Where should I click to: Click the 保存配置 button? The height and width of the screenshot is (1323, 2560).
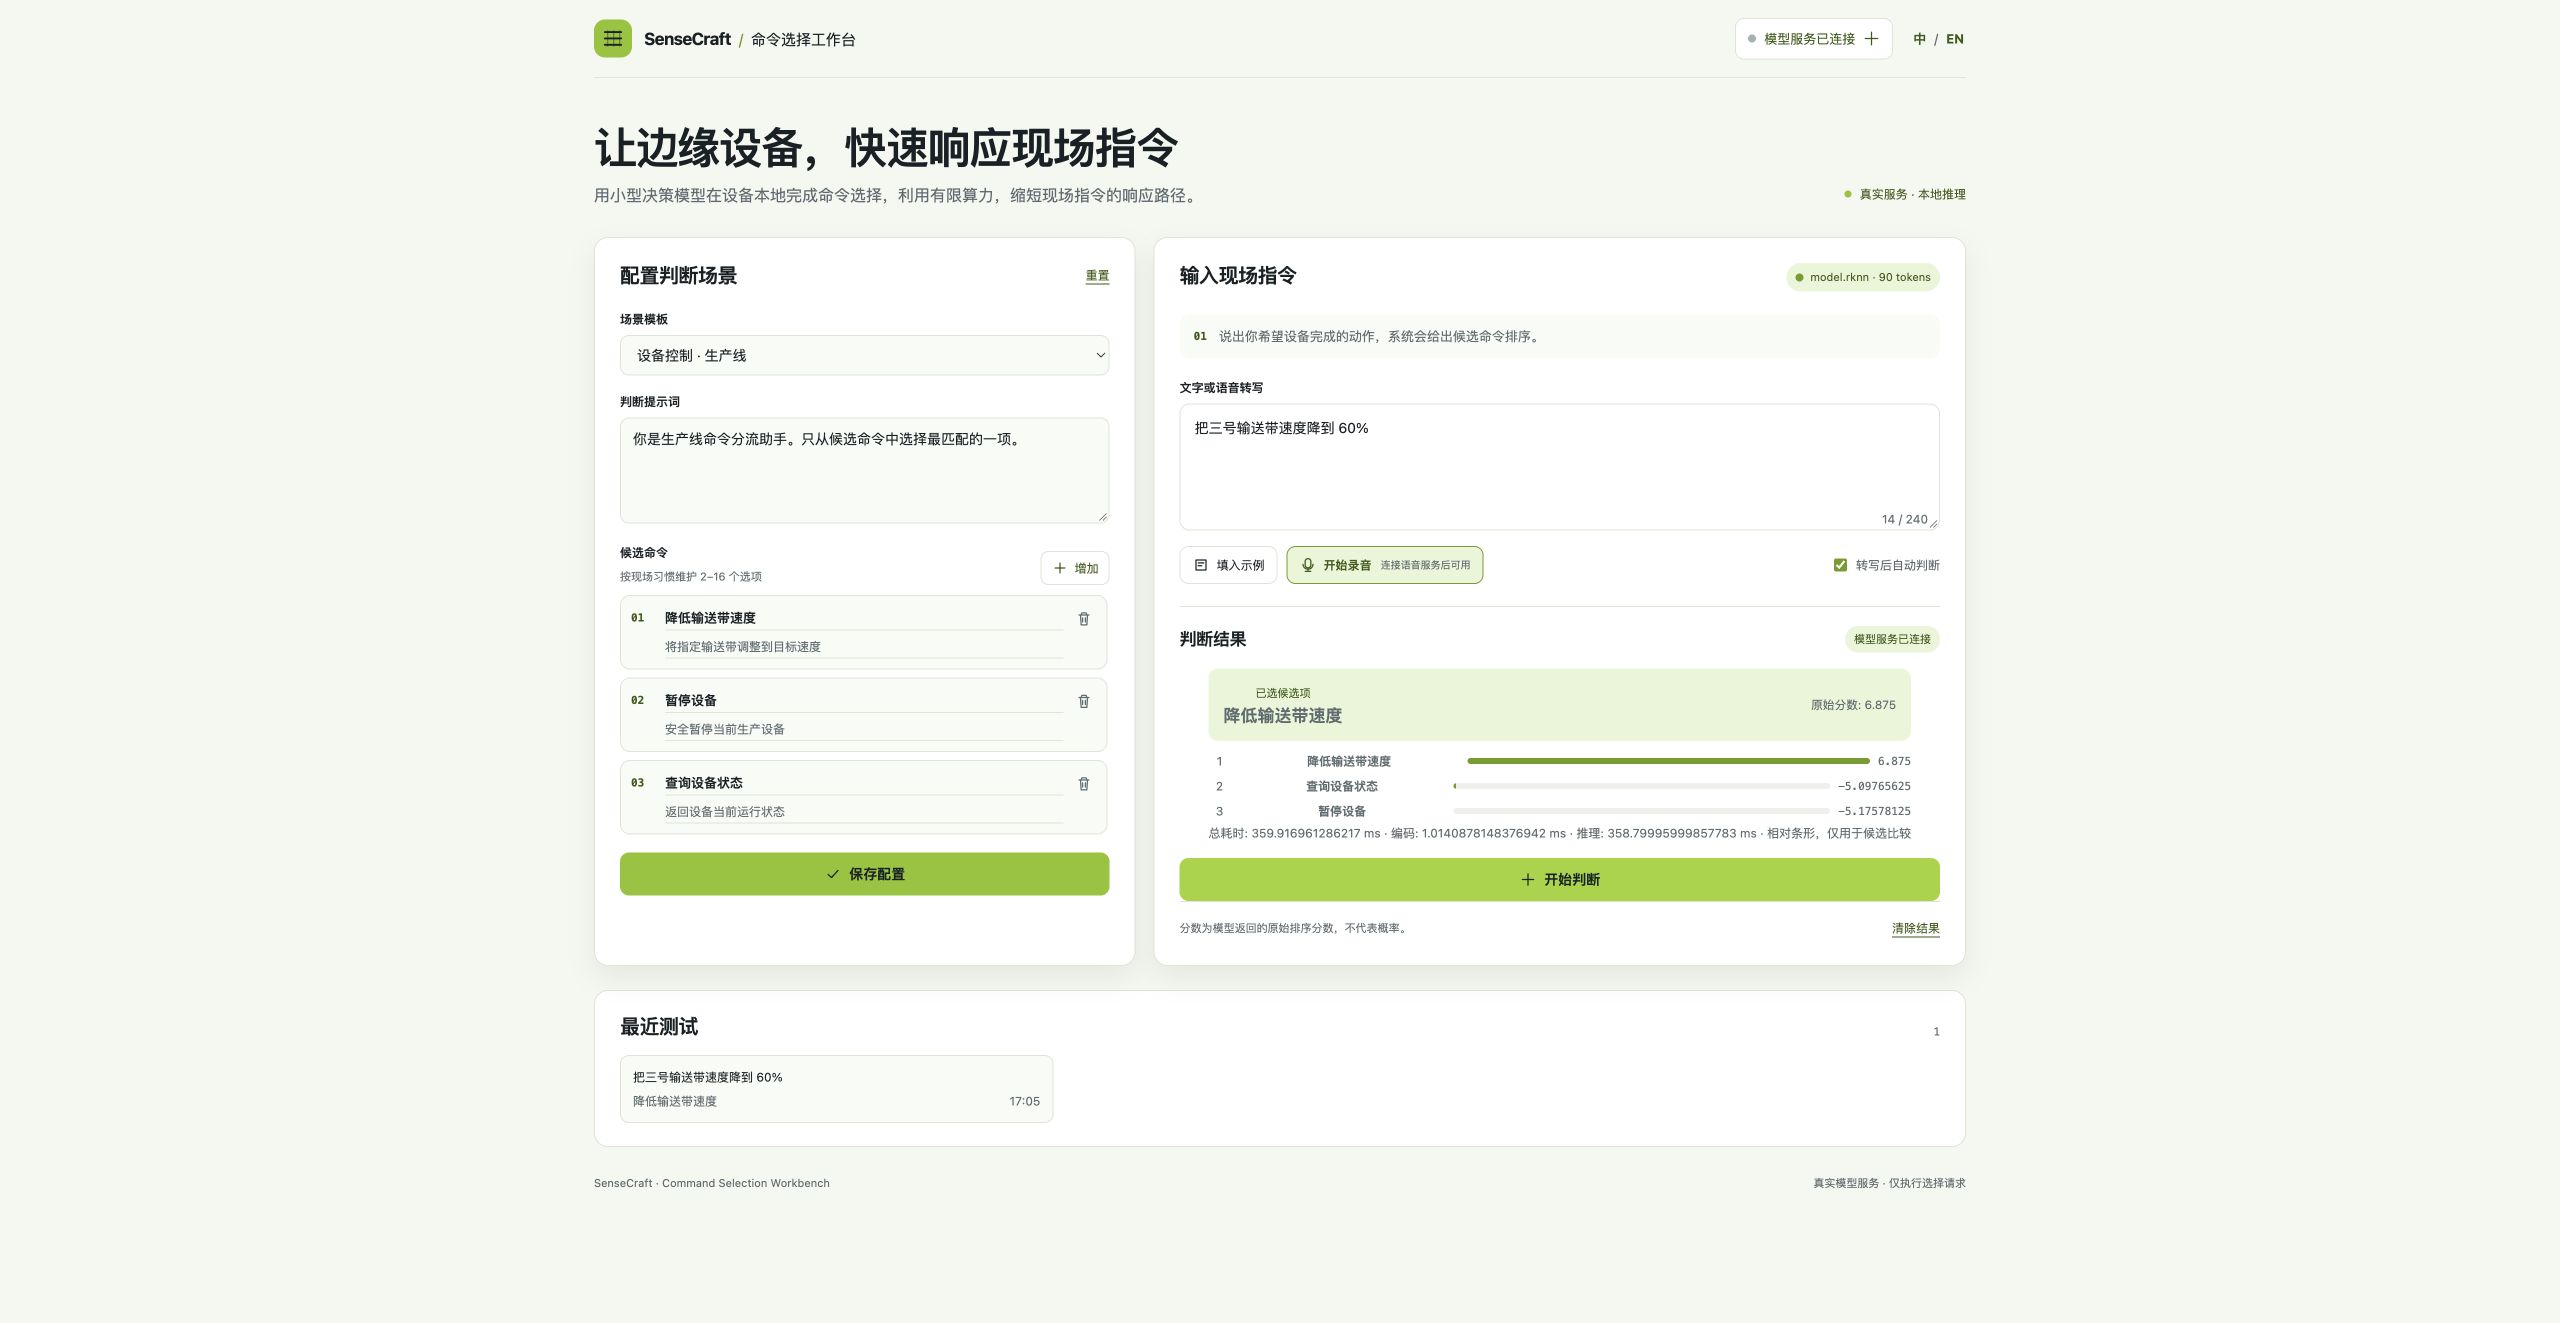pyautogui.click(x=864, y=874)
